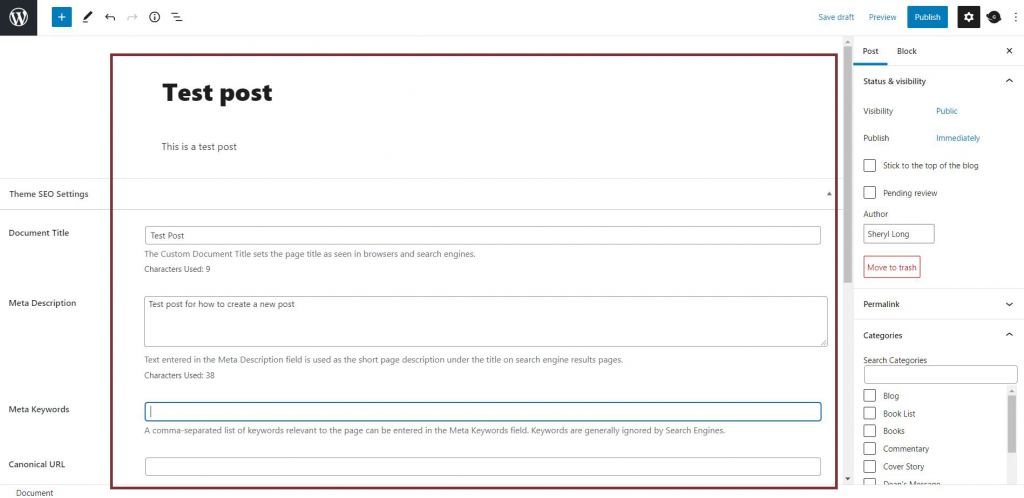This screenshot has height=498, width=1024.
Task: Open the Details info icon
Action: (x=154, y=17)
